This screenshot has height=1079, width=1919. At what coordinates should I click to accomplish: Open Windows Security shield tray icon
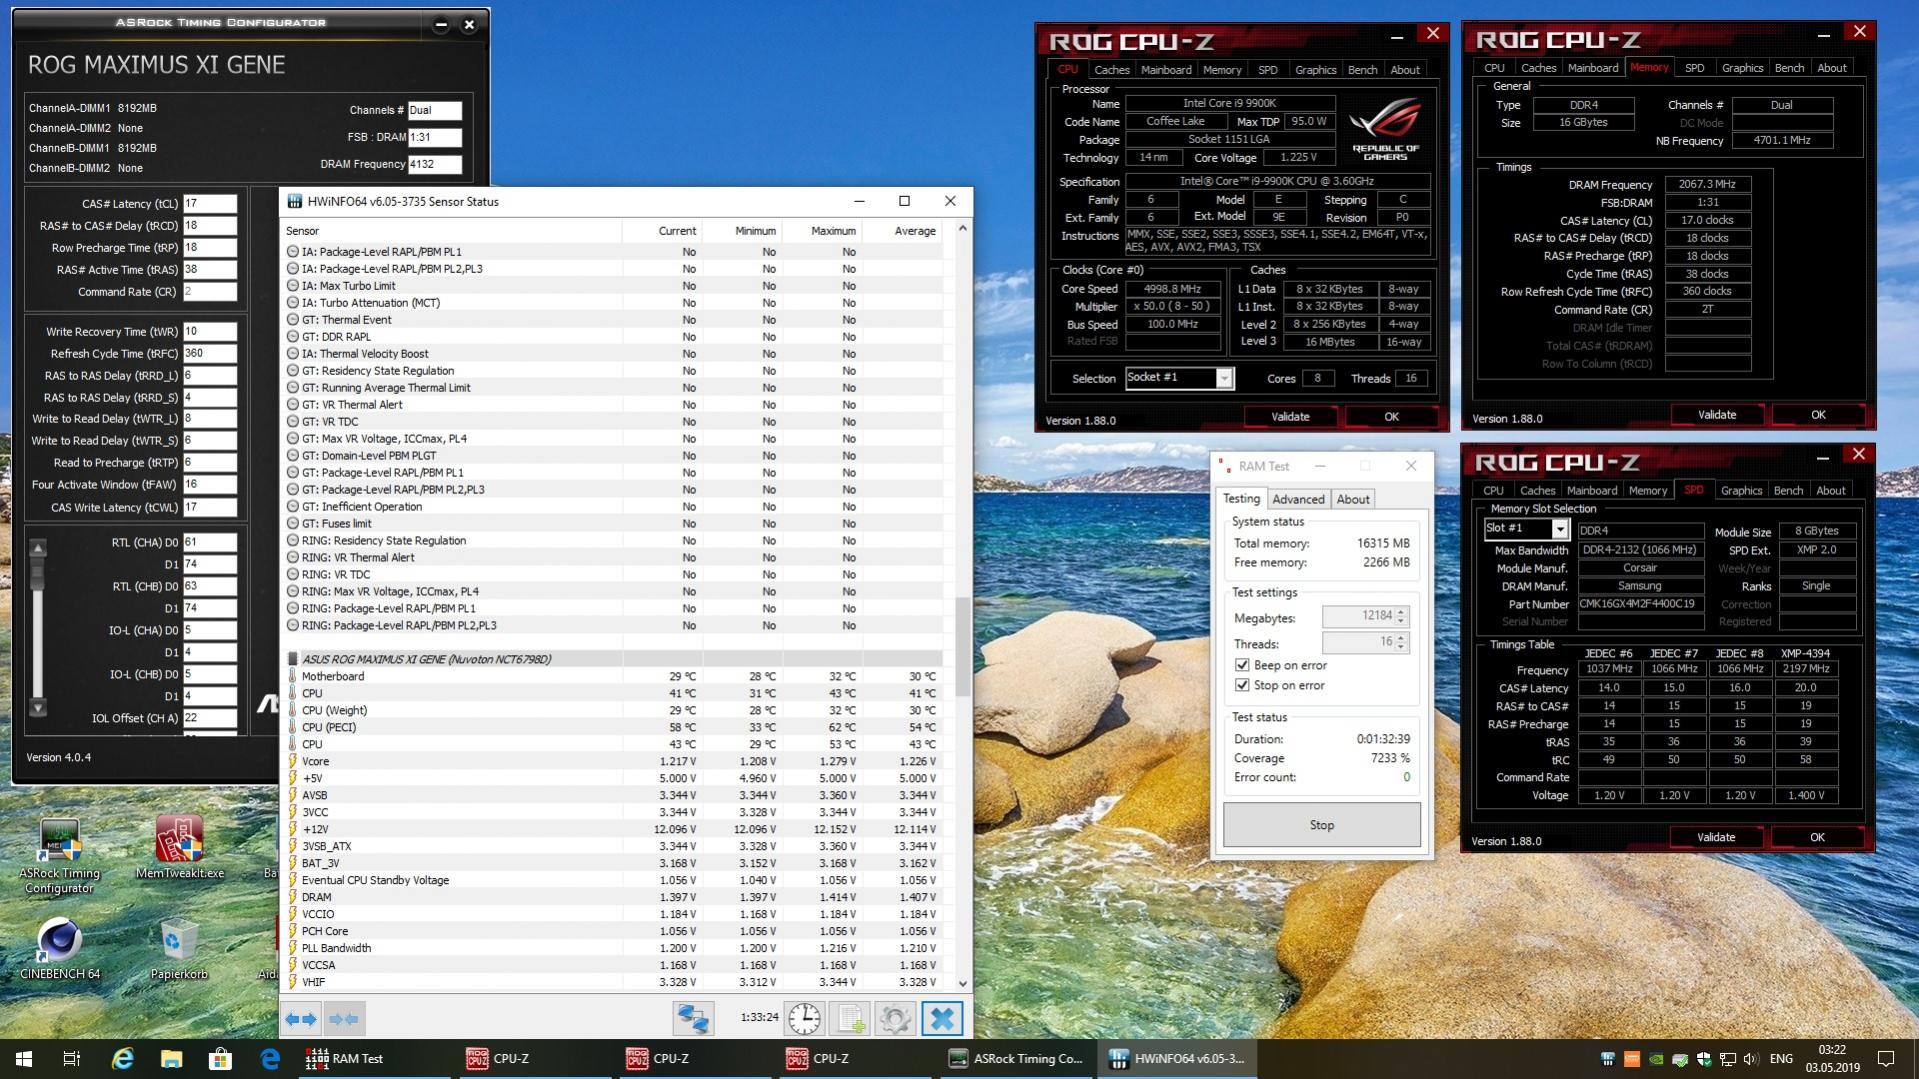pos(1703,1059)
